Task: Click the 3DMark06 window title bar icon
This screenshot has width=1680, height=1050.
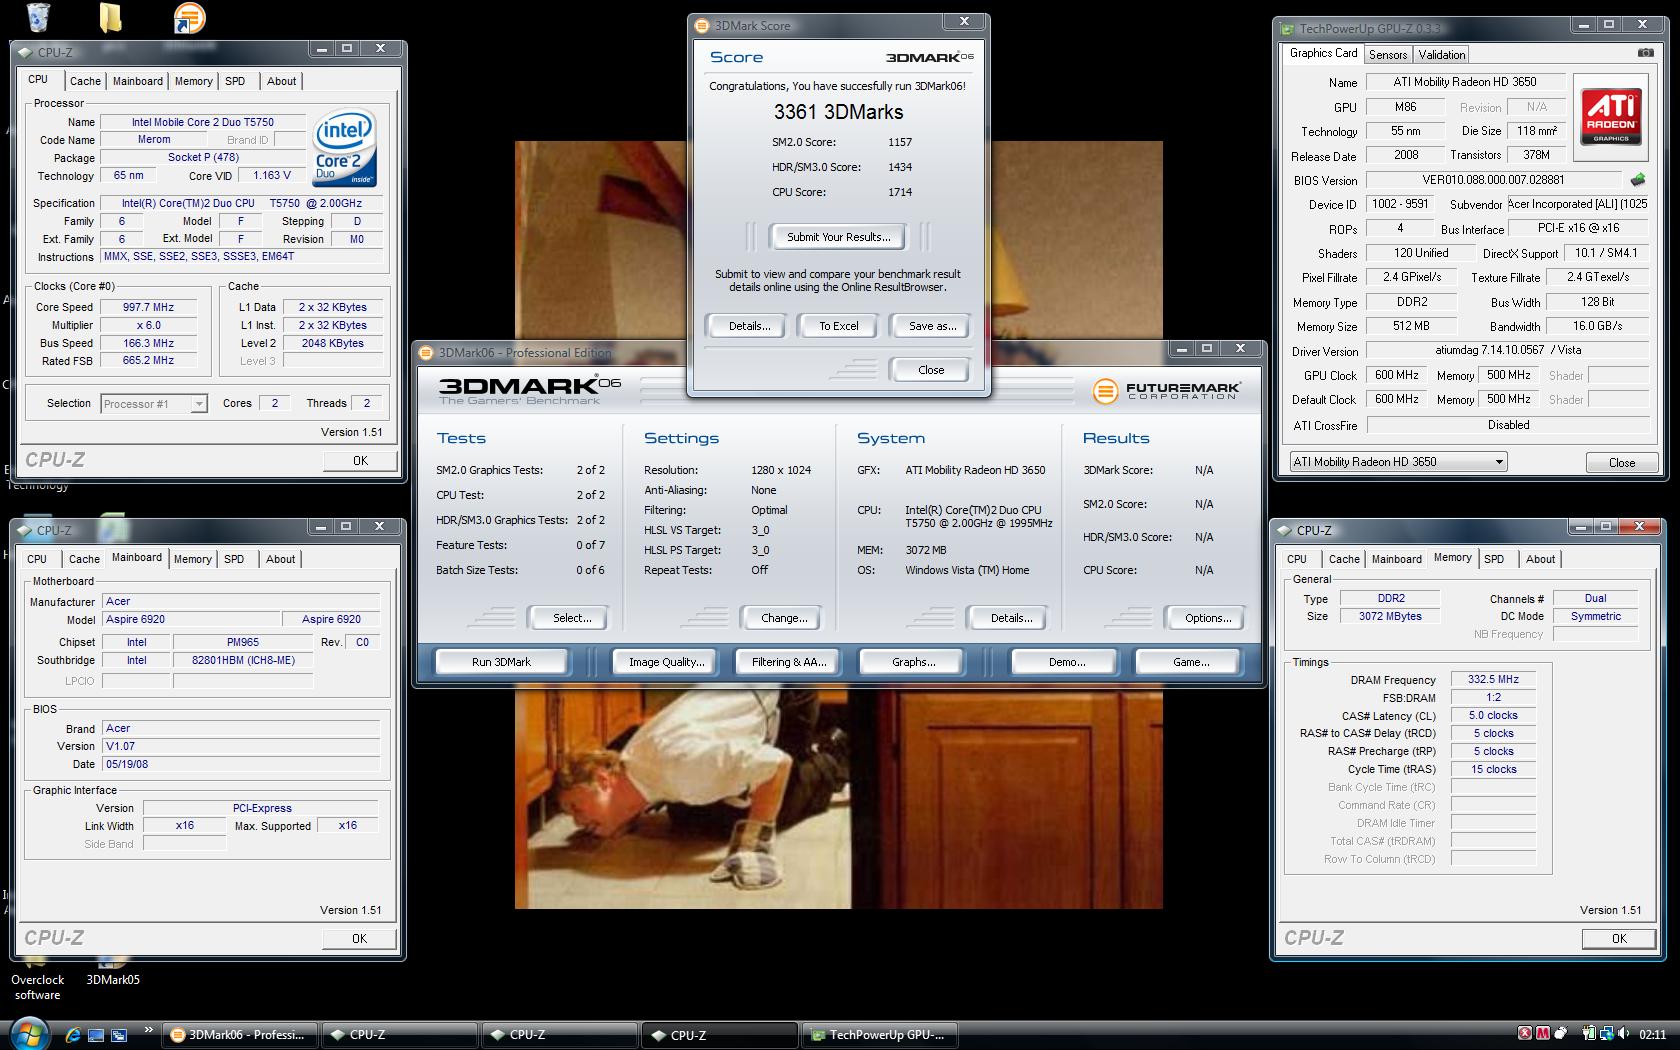Action: 426,352
